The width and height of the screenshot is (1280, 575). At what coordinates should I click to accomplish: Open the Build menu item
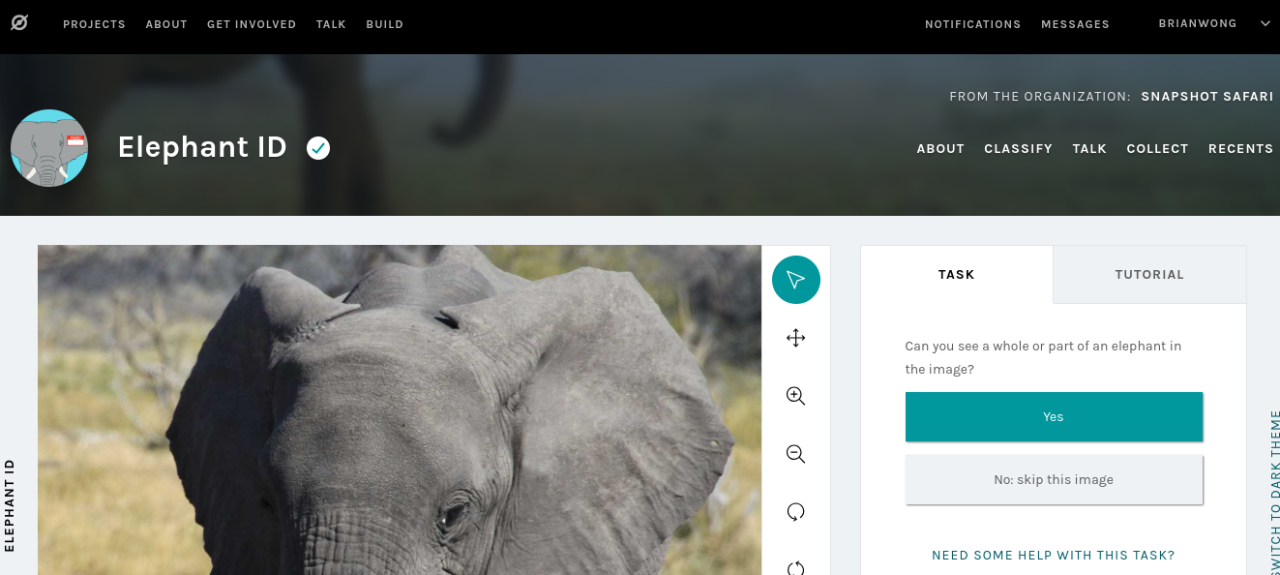point(385,24)
